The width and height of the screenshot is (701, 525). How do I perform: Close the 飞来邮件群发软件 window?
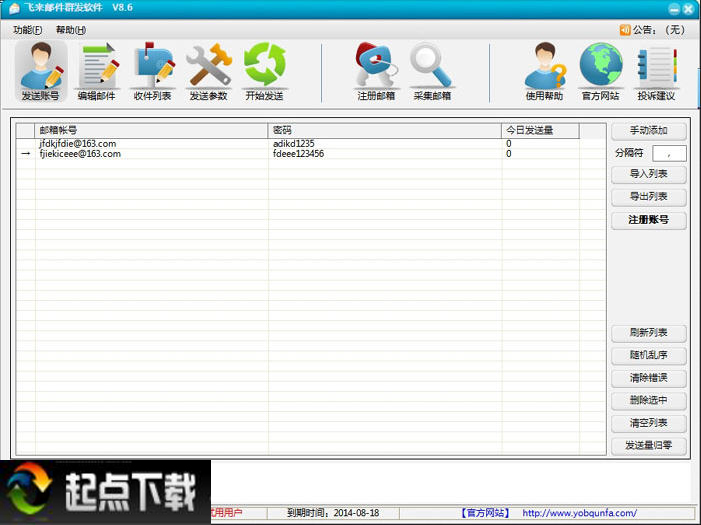(688, 8)
